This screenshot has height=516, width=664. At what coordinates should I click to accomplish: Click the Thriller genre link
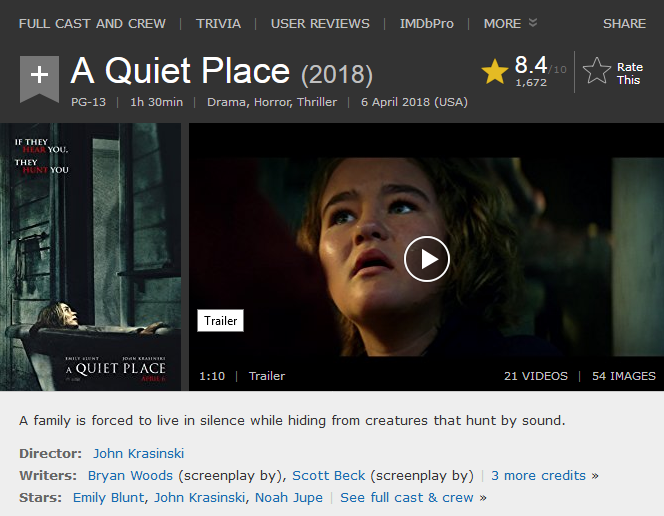pyautogui.click(x=317, y=102)
